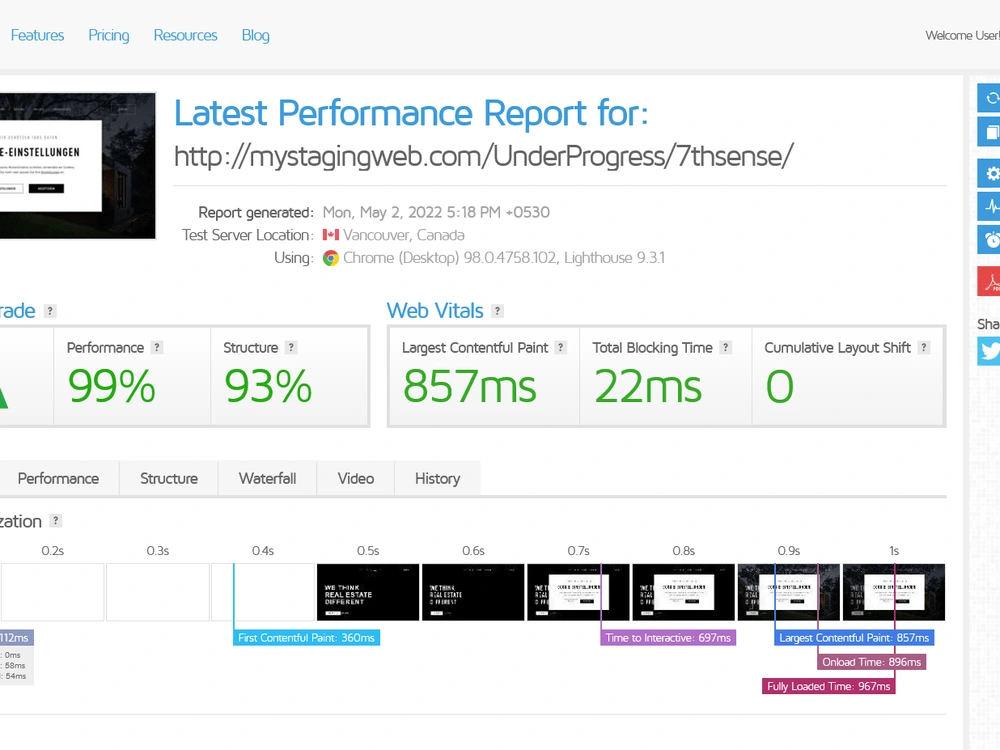1000x750 pixels.
Task: Click Time to Interactive 697ms marker
Action: click(668, 638)
